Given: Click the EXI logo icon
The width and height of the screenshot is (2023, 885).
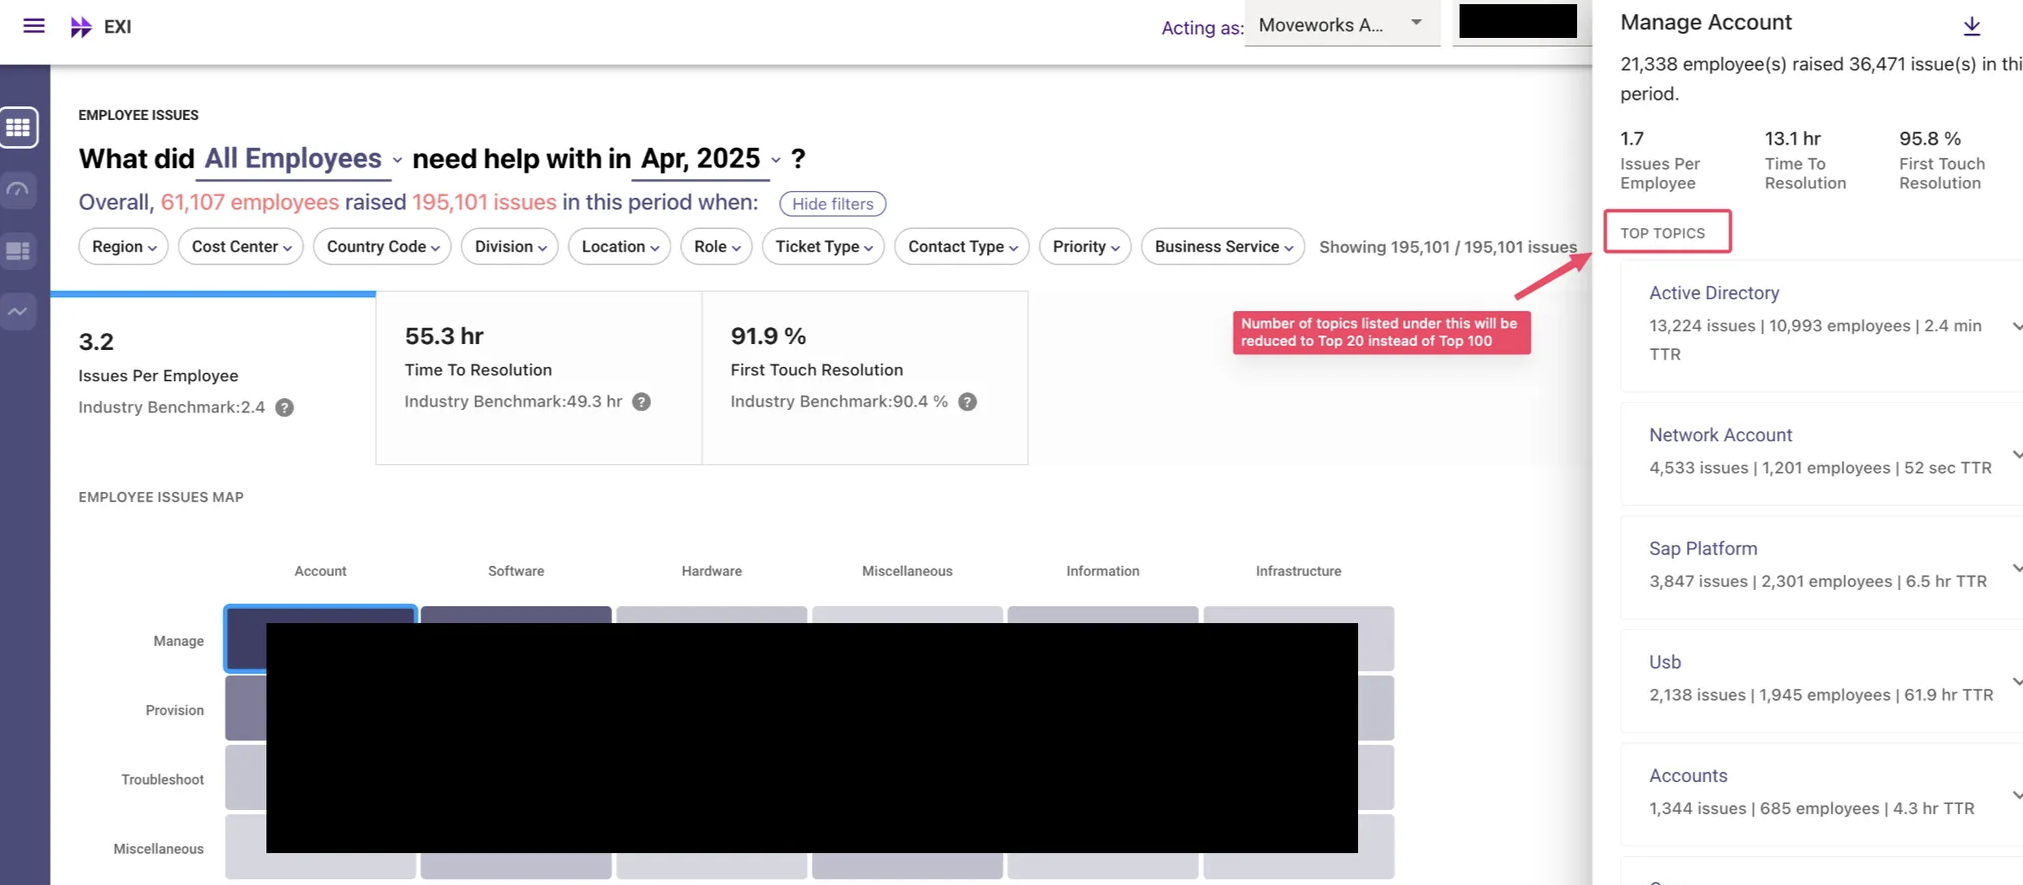Looking at the screenshot, I should click(x=81, y=27).
